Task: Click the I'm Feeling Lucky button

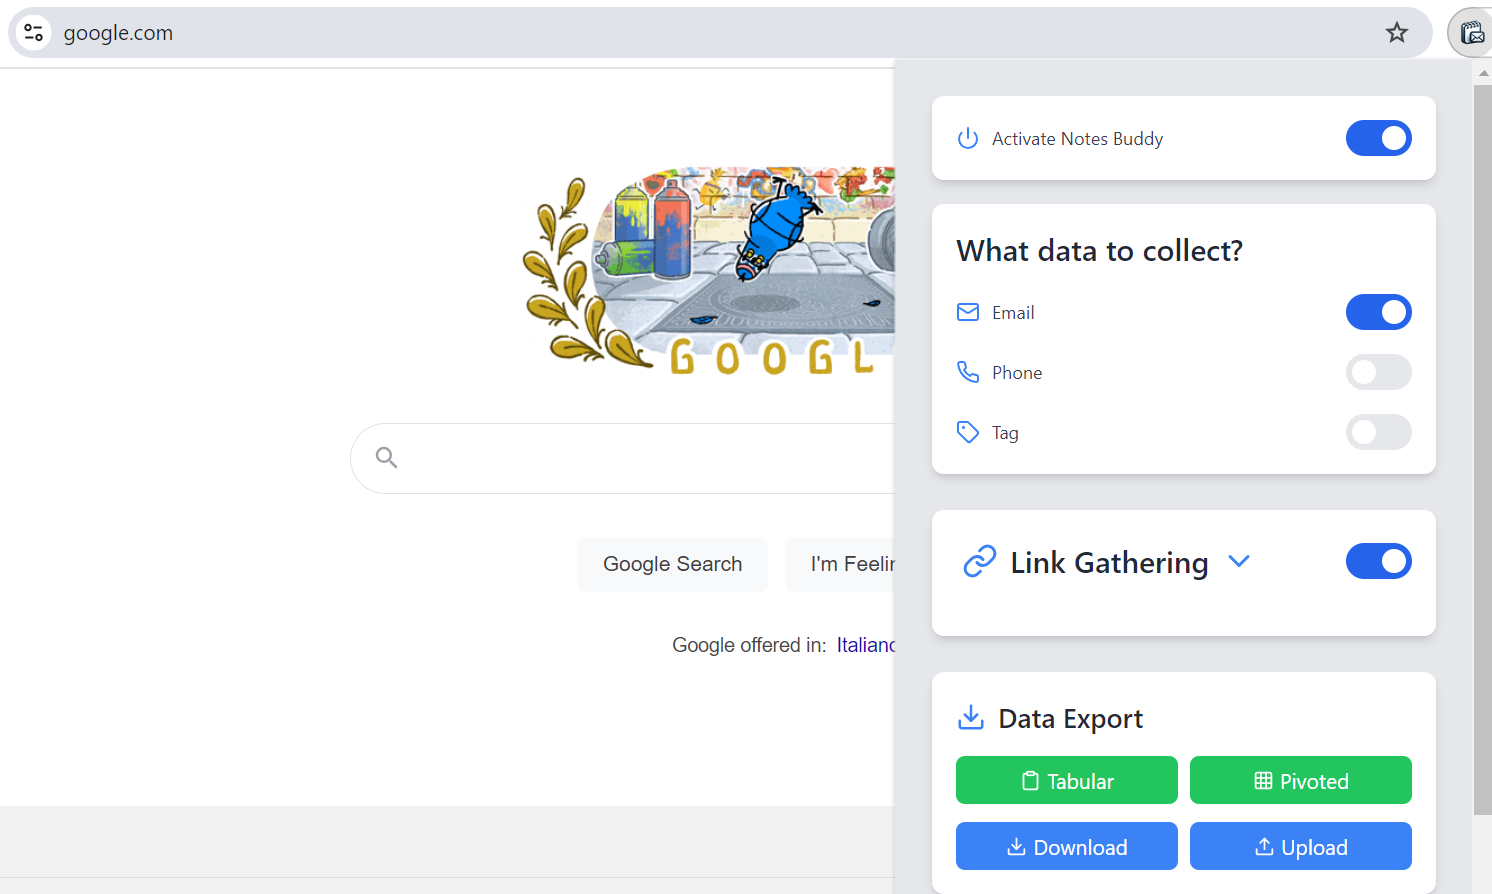Action: coord(840,564)
